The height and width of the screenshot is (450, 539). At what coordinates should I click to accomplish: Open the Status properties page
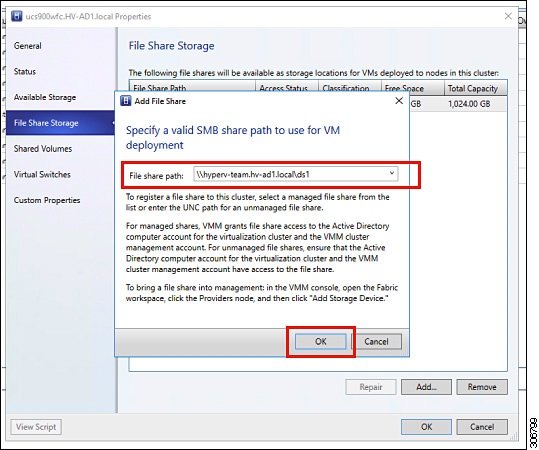[x=25, y=72]
